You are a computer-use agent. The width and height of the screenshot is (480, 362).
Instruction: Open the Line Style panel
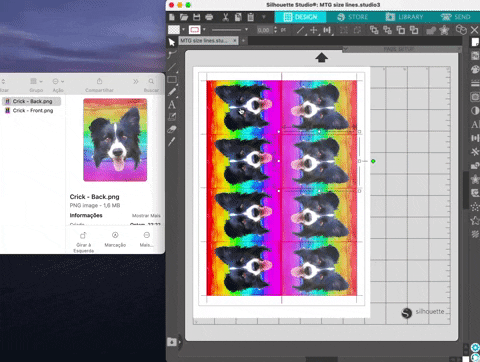coord(475,83)
